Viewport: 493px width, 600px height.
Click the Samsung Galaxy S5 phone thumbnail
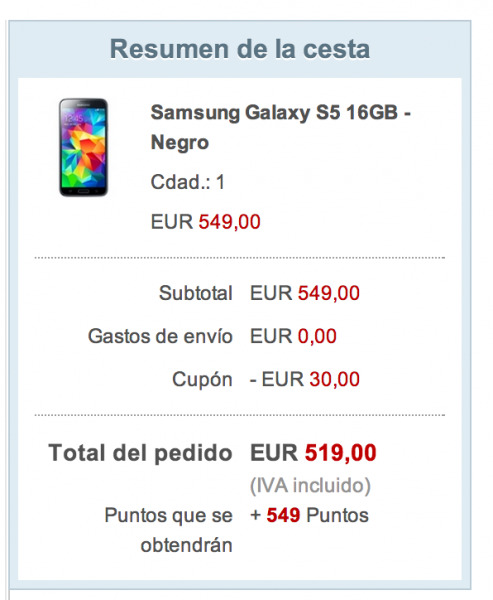pyautogui.click(x=83, y=147)
